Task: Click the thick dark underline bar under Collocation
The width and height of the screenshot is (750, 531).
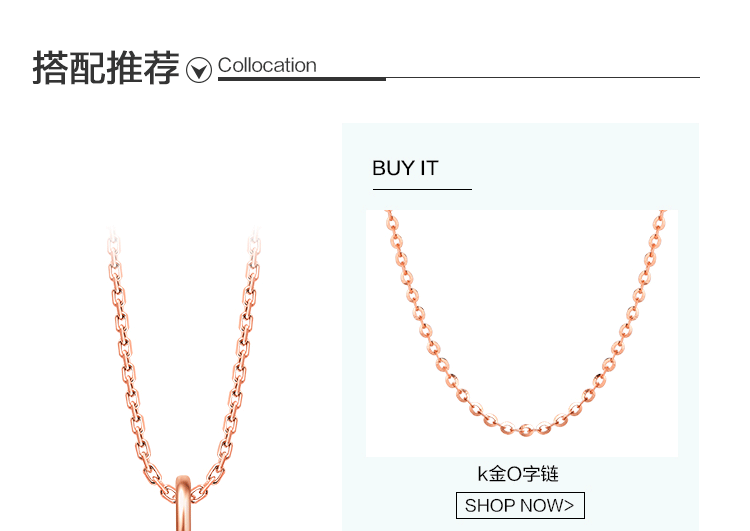Action: (x=302, y=79)
